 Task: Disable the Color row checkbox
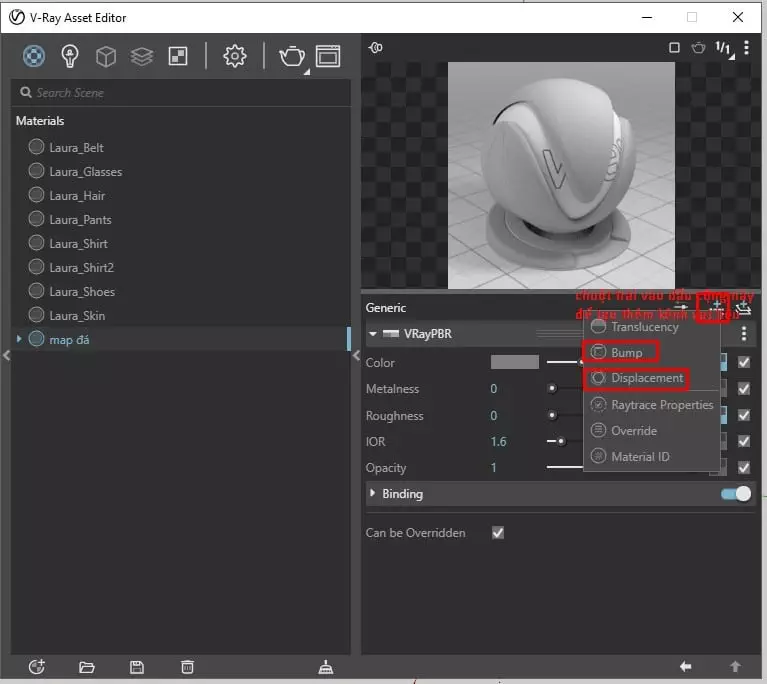744,362
